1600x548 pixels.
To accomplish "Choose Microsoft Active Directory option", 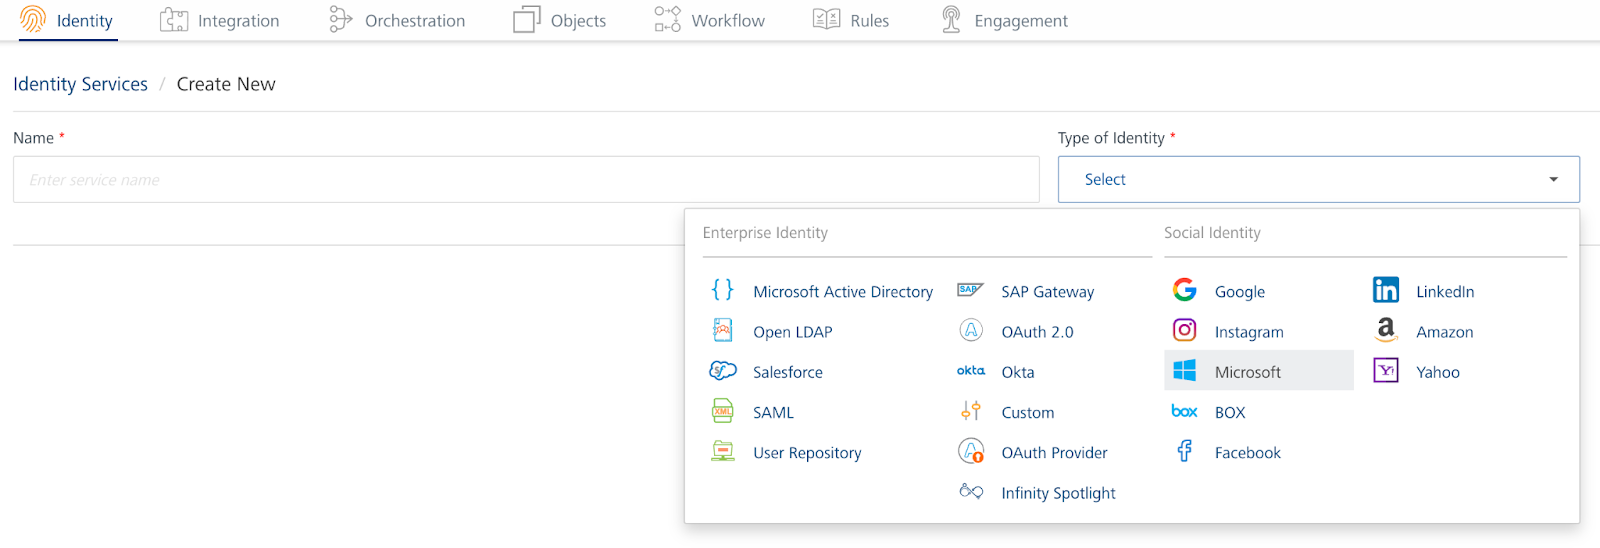I will pyautogui.click(x=843, y=291).
